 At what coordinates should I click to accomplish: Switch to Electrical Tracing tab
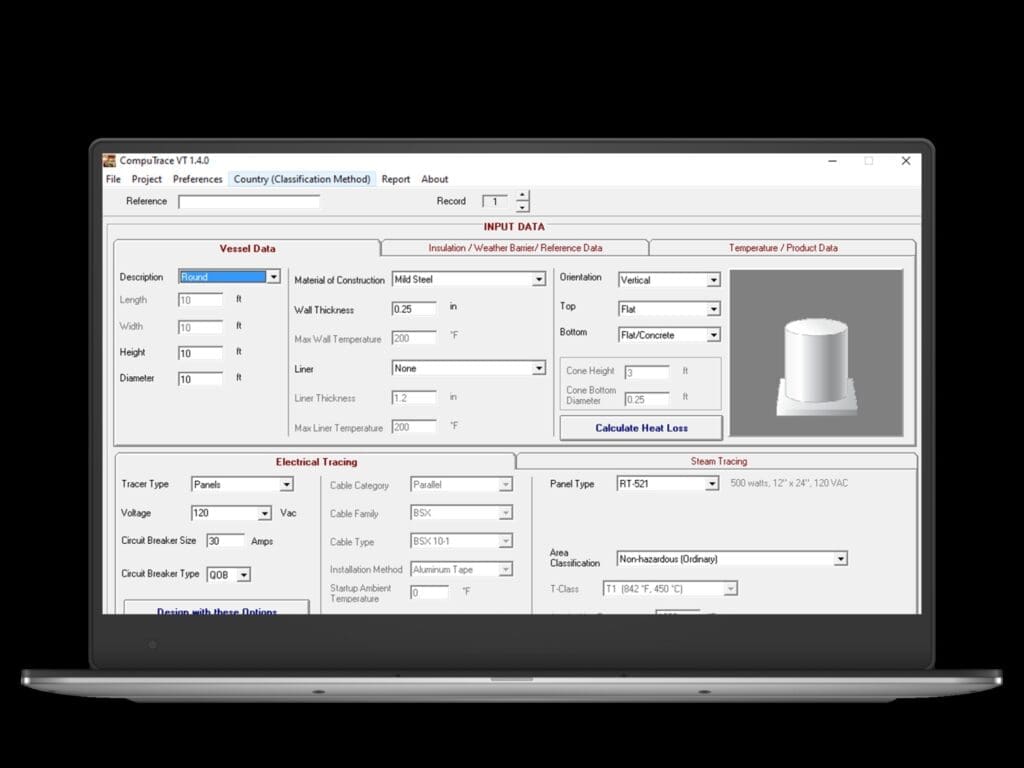point(316,462)
